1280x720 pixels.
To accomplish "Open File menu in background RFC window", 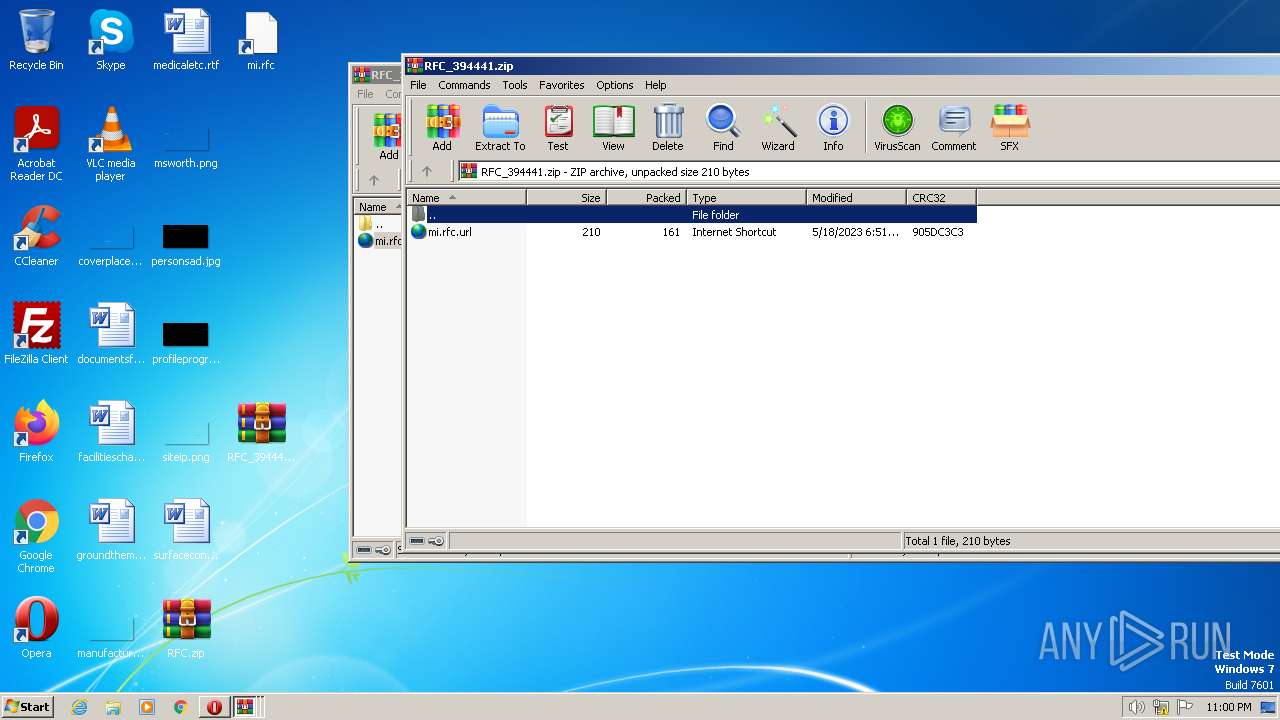I will tap(366, 94).
